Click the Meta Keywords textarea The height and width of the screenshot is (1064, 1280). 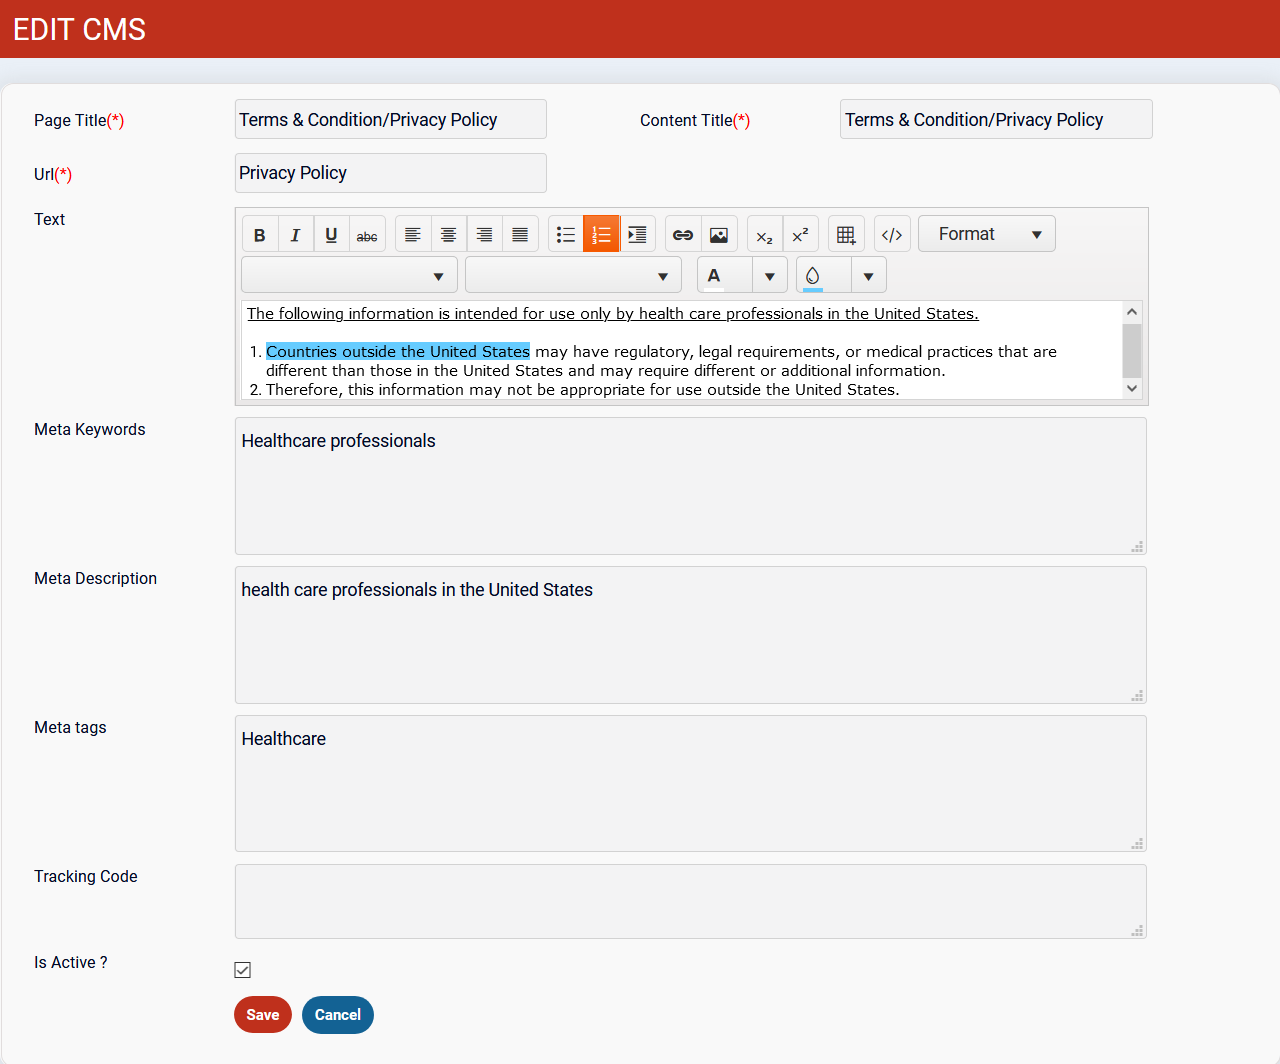click(691, 486)
